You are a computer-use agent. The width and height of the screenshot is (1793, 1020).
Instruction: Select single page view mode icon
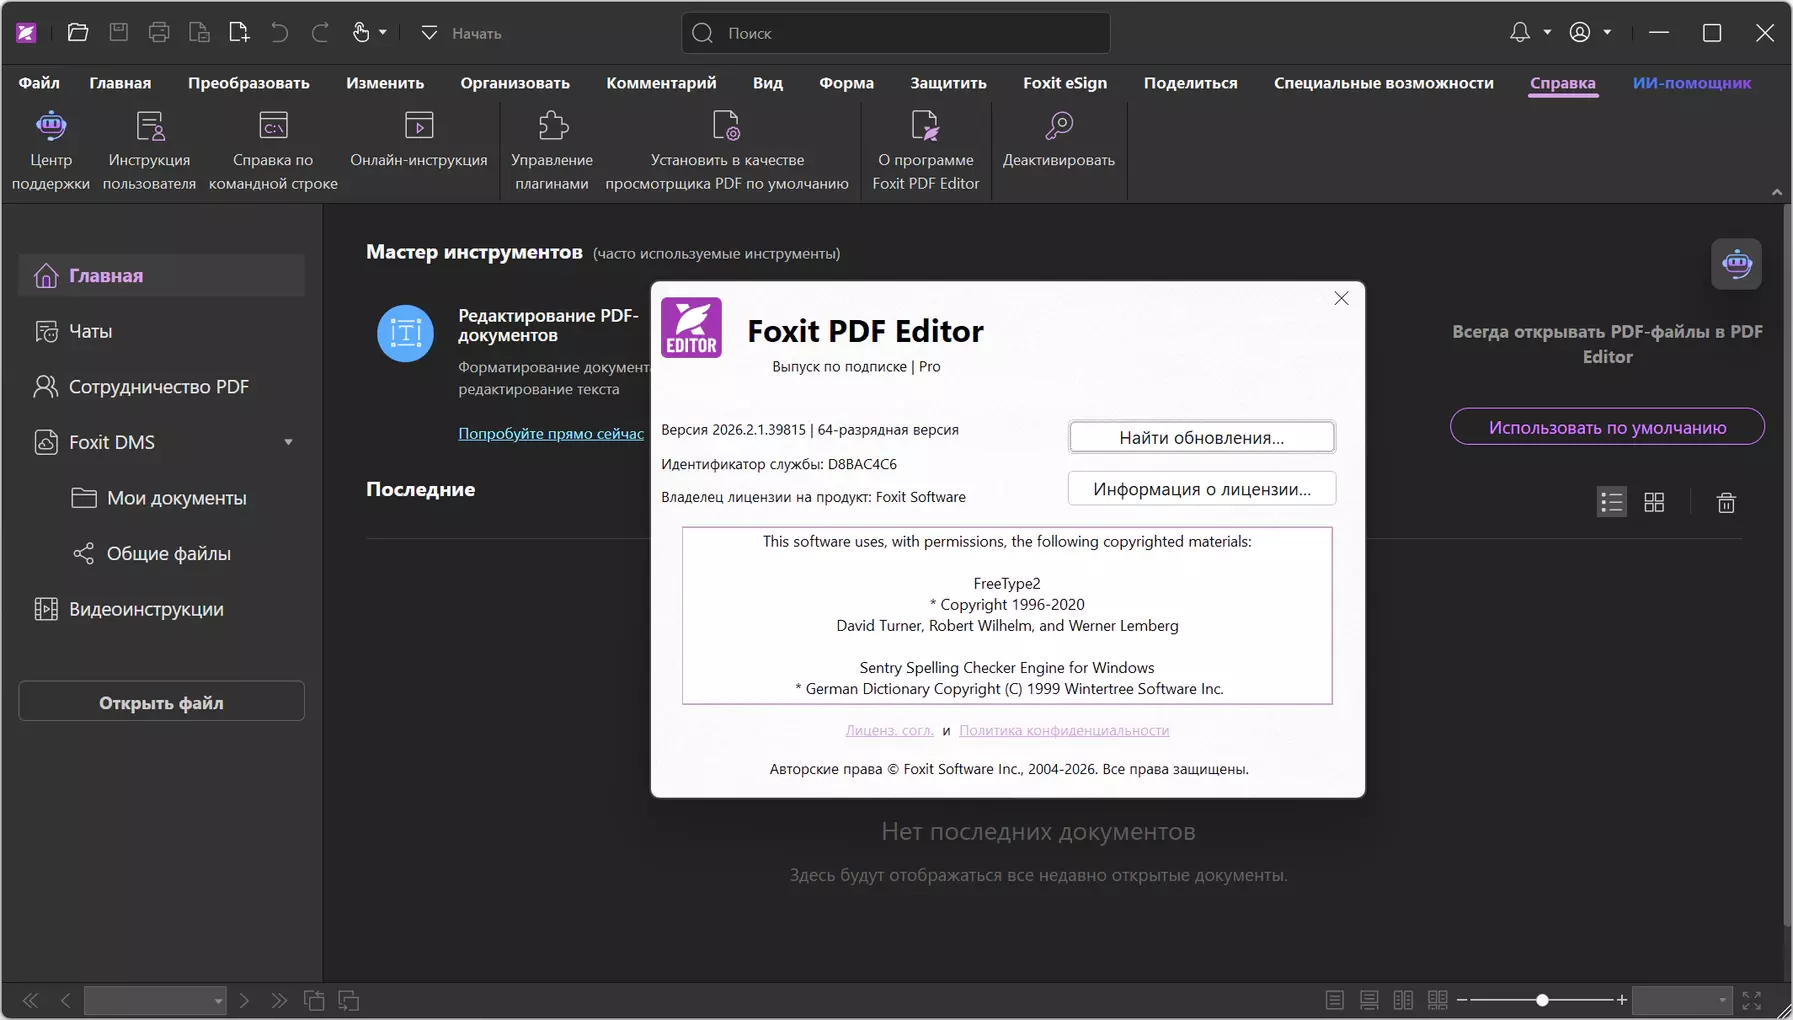1335,1000
